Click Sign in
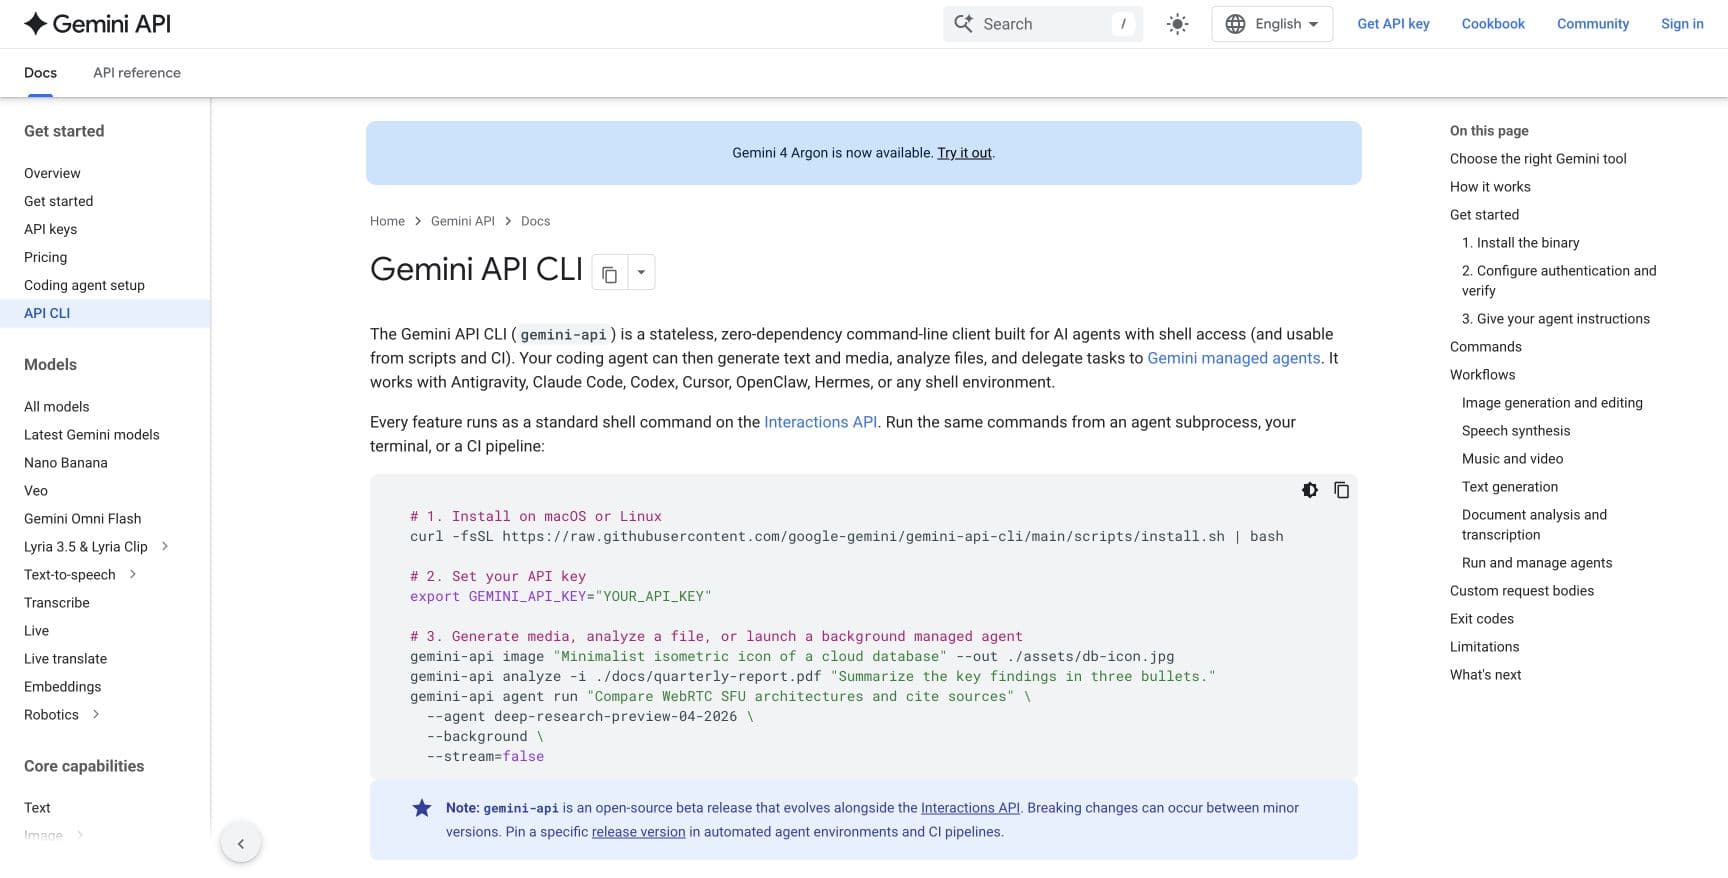This screenshot has height=878, width=1728. (x=1682, y=24)
